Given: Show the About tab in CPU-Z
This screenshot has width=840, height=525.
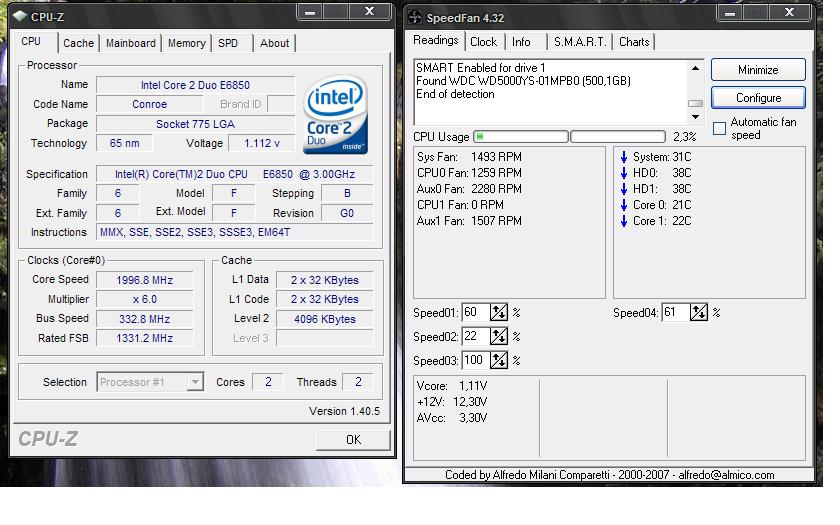Looking at the screenshot, I should [274, 43].
